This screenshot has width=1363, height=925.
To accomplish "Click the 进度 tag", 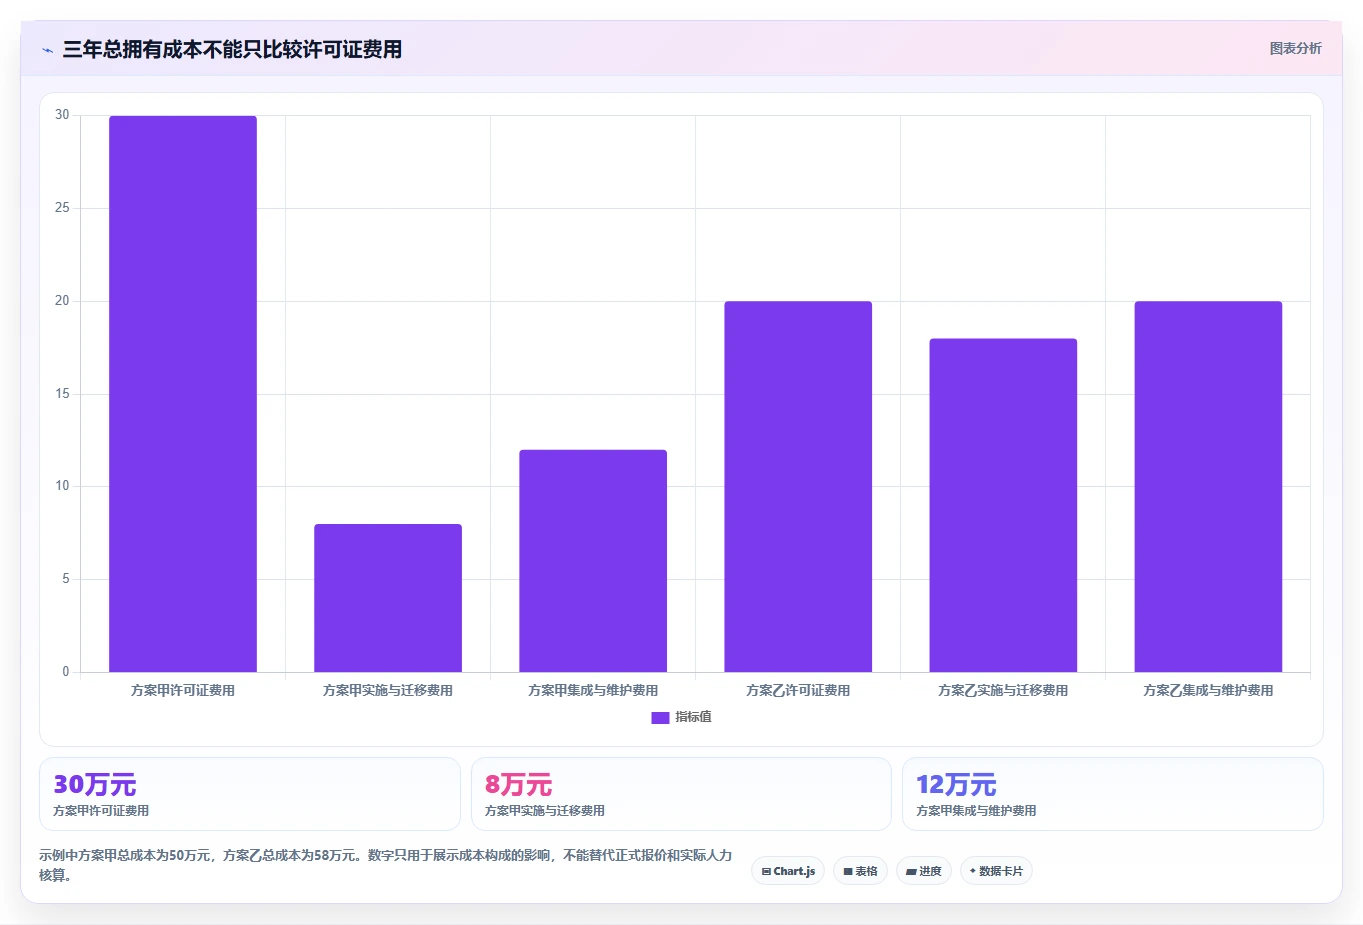I will coord(924,871).
